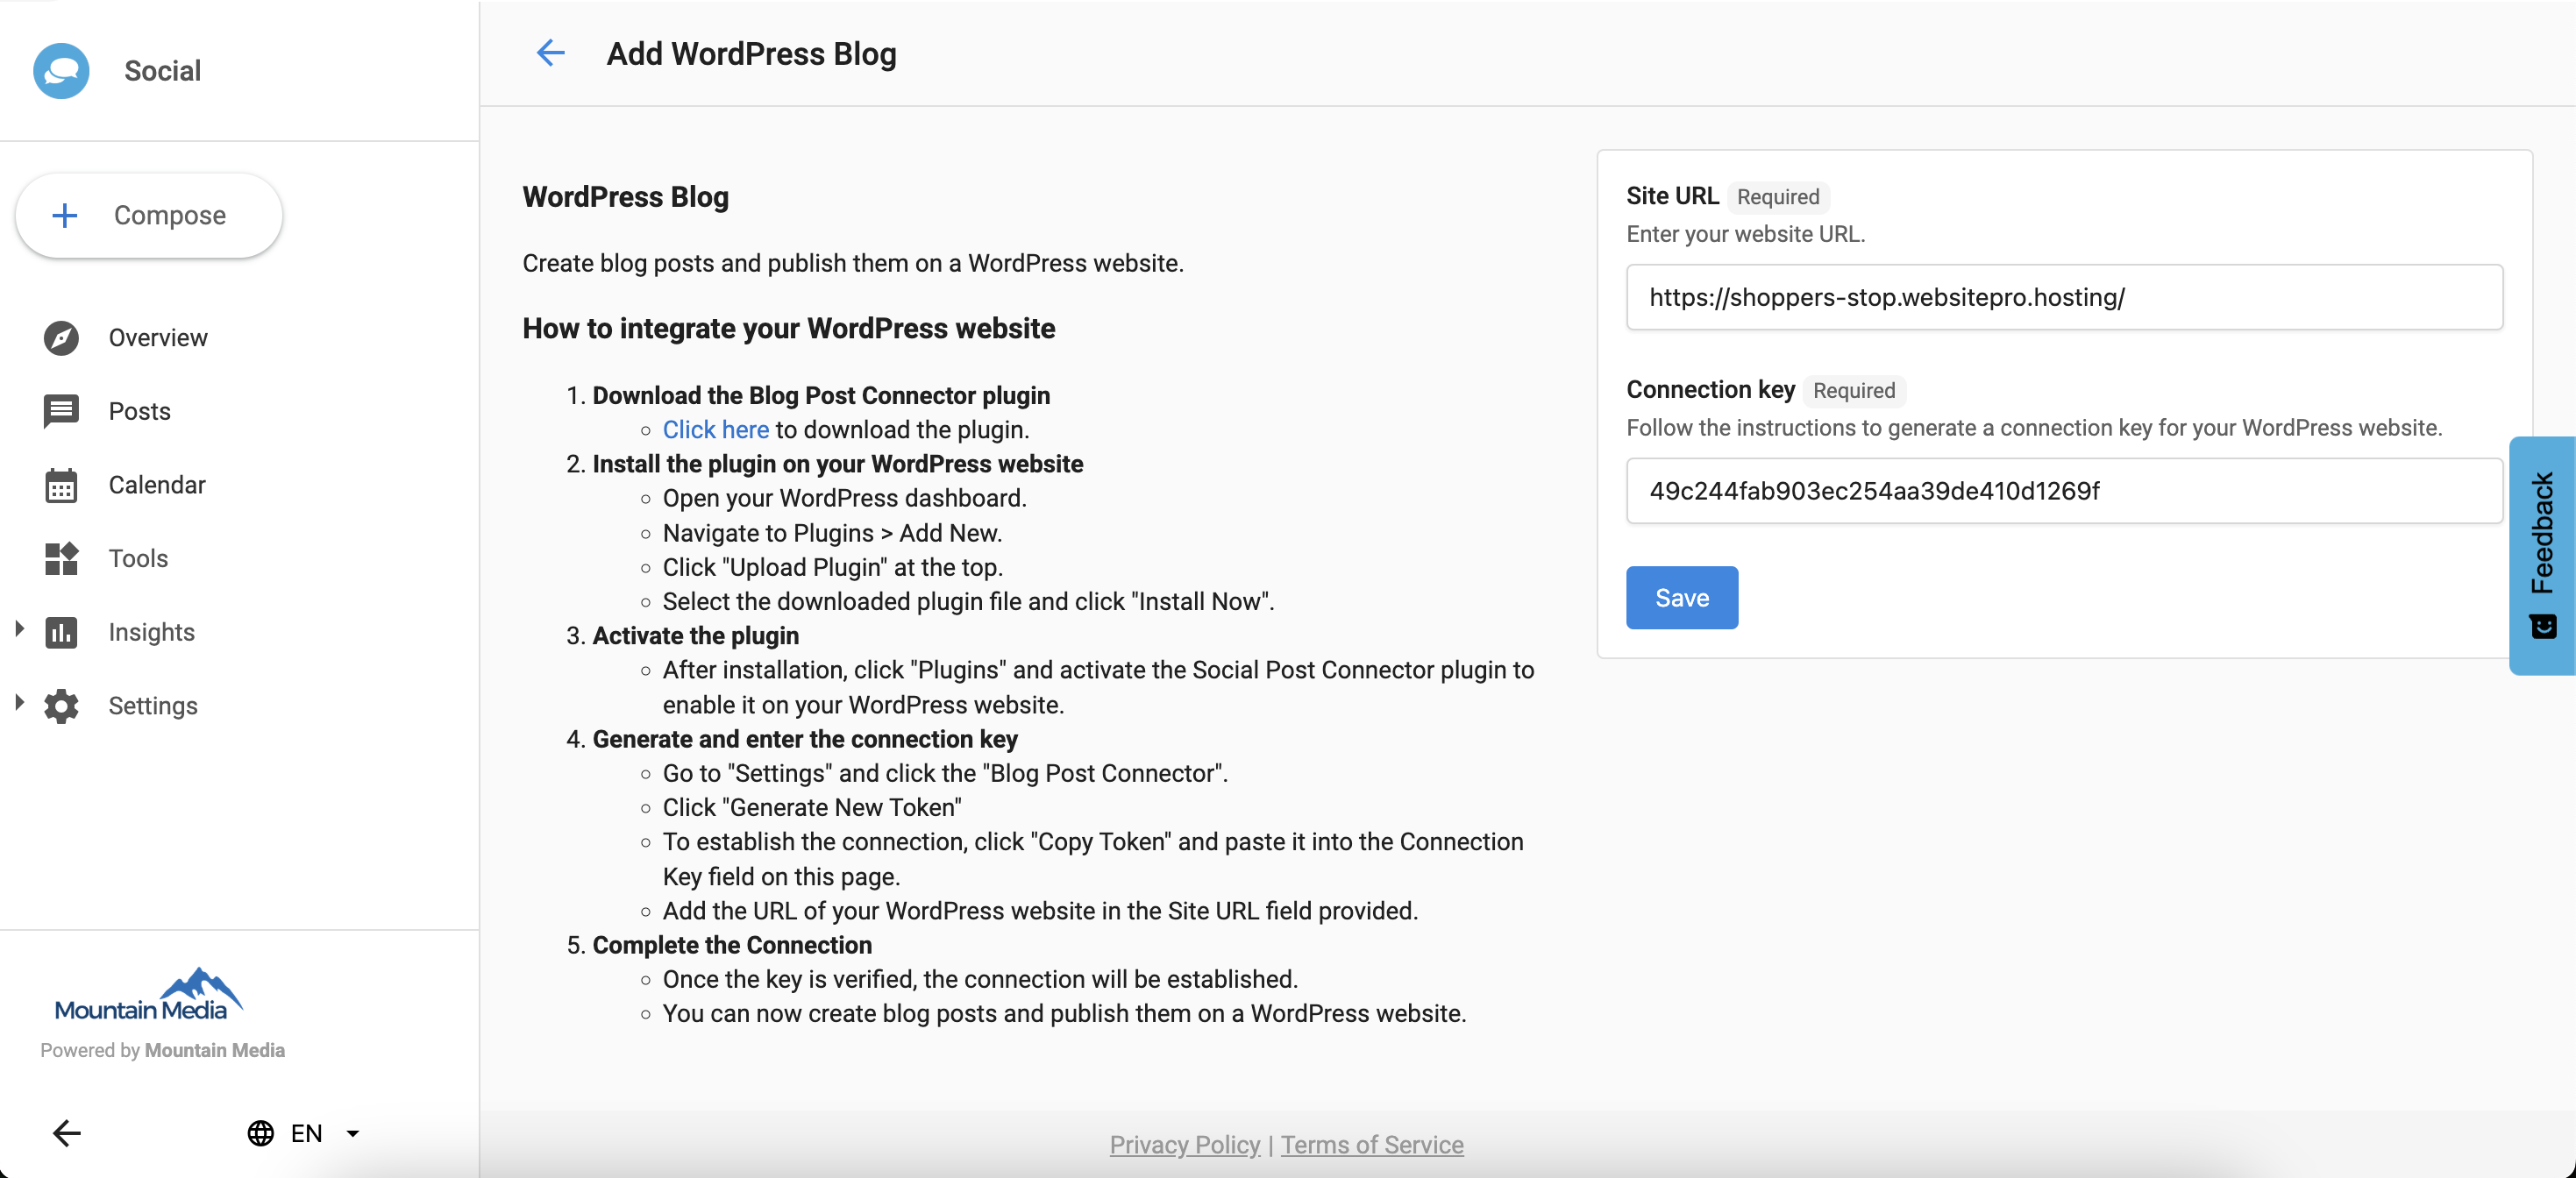Open the Terms of Service link

coord(1372,1145)
